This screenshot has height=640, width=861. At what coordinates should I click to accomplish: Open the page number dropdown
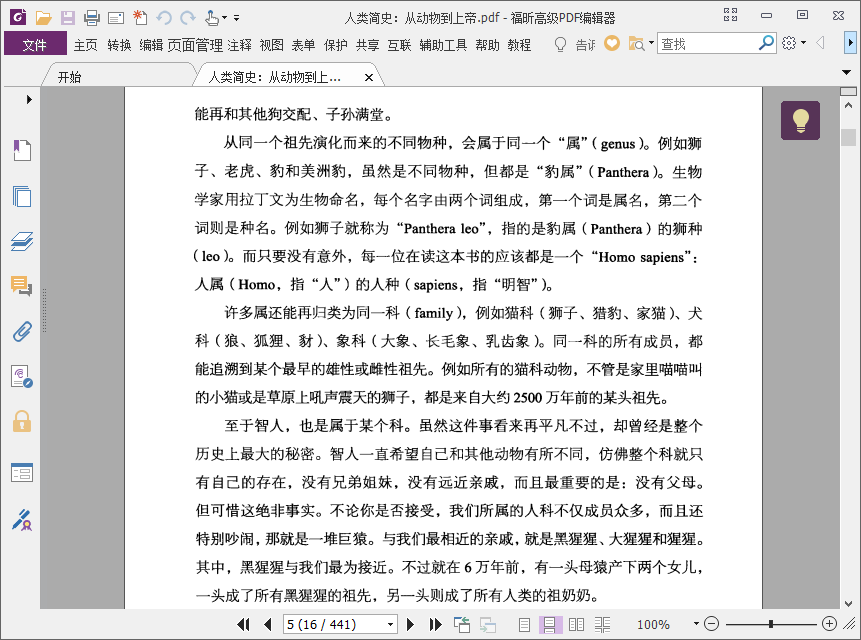pyautogui.click(x=390, y=625)
